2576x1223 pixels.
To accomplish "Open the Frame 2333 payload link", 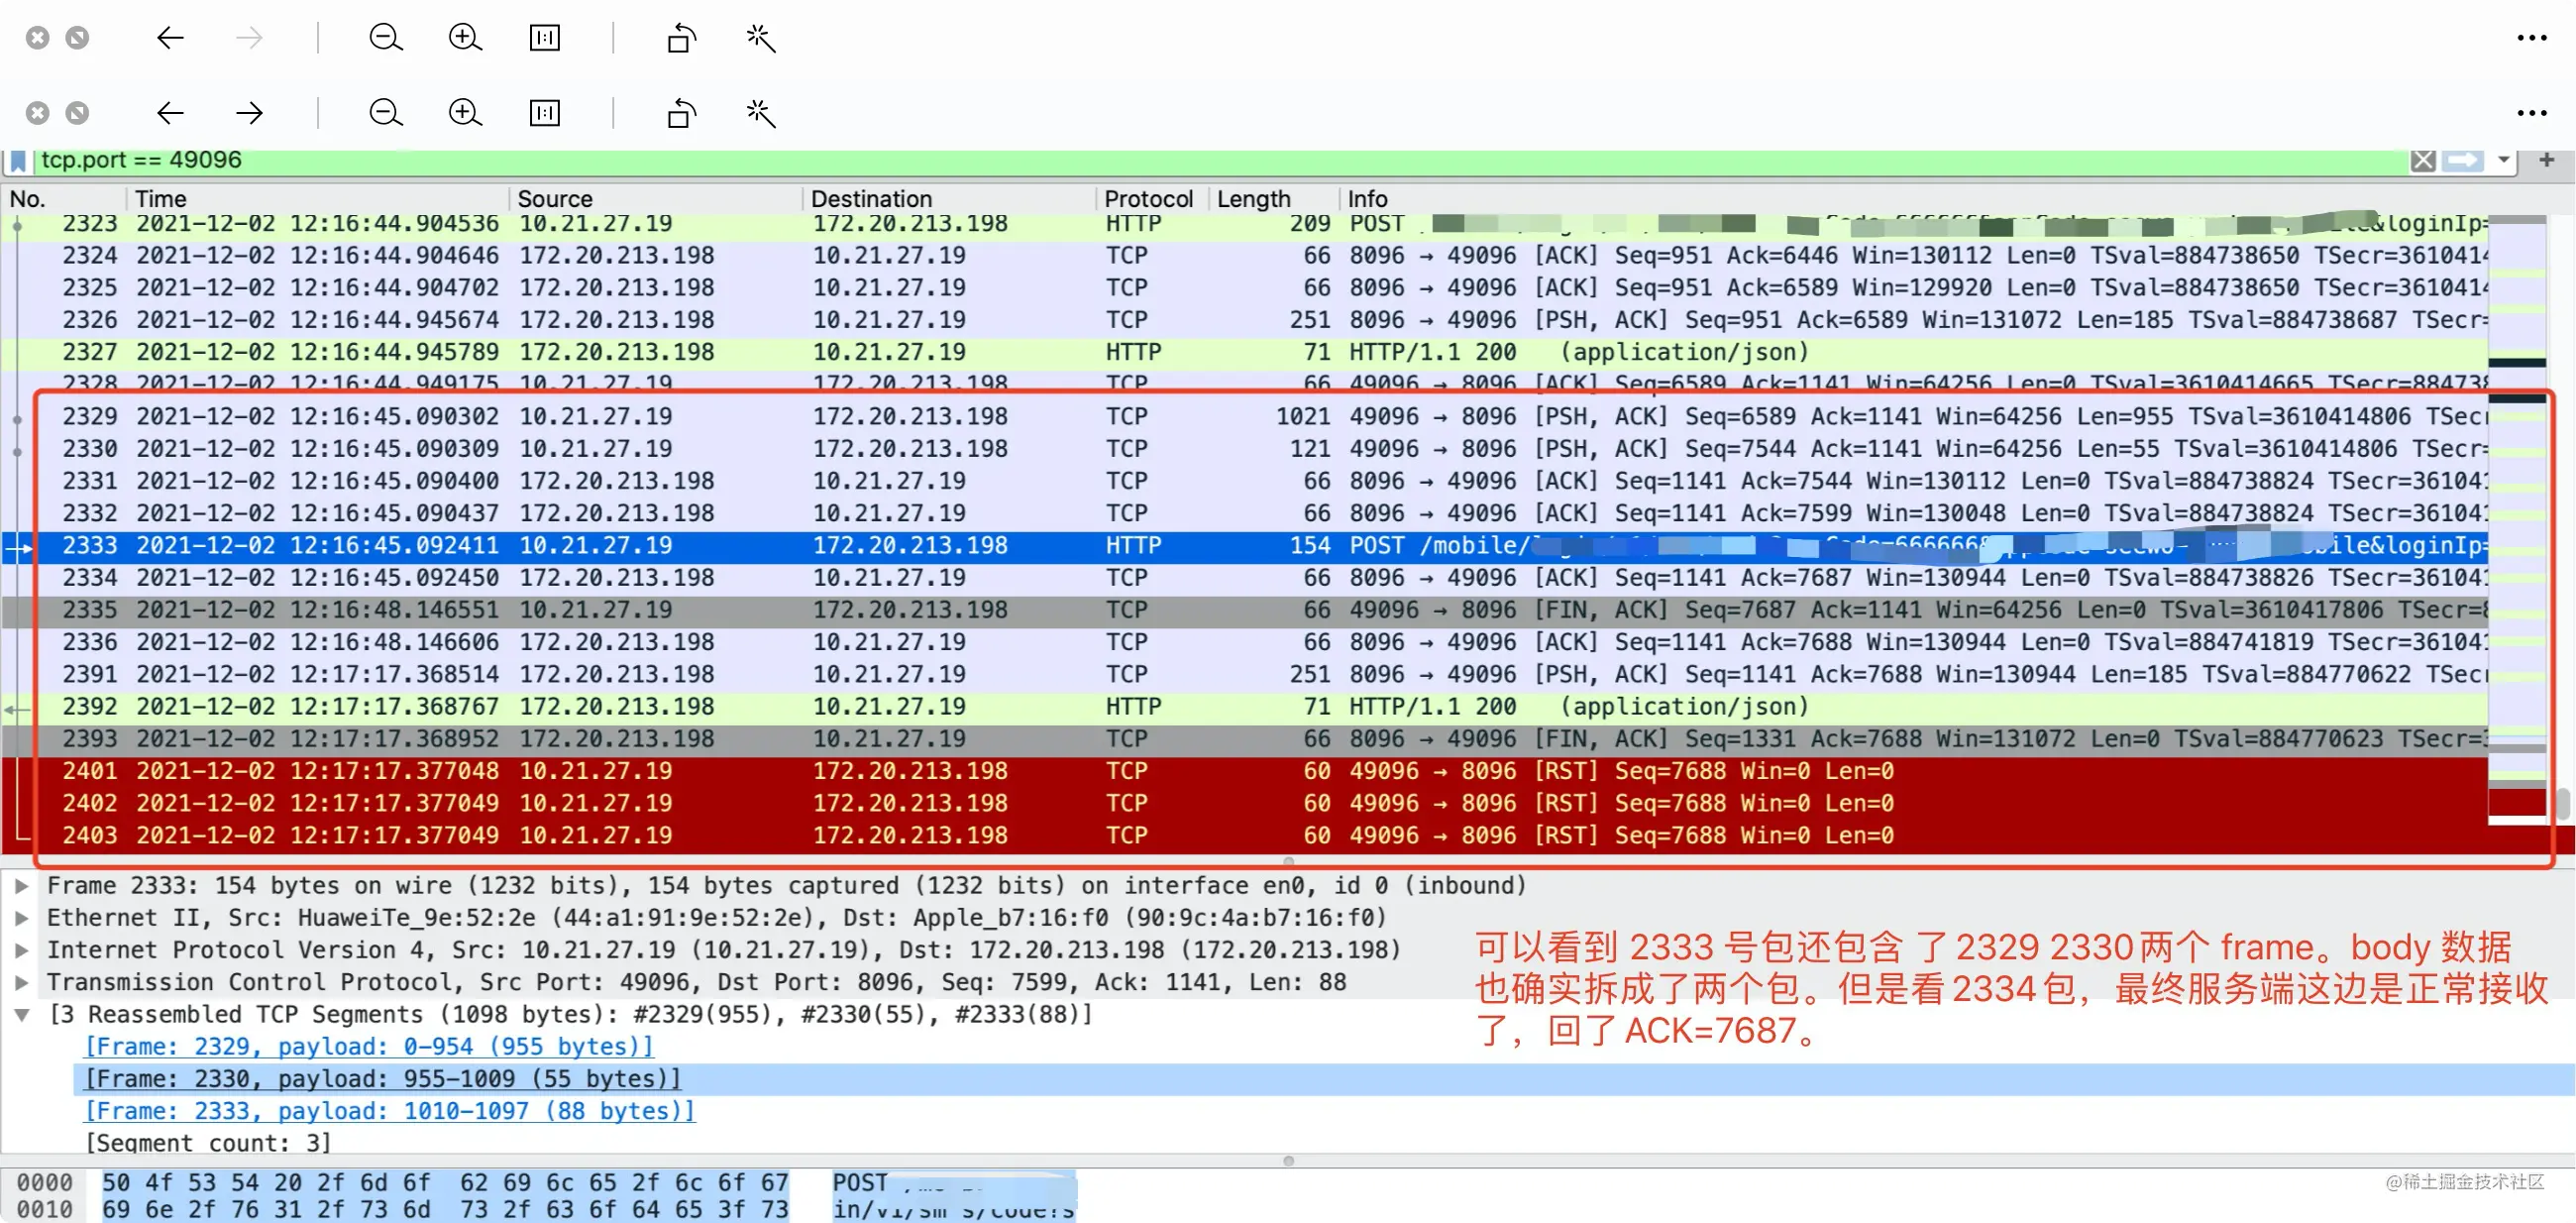I will point(389,1111).
